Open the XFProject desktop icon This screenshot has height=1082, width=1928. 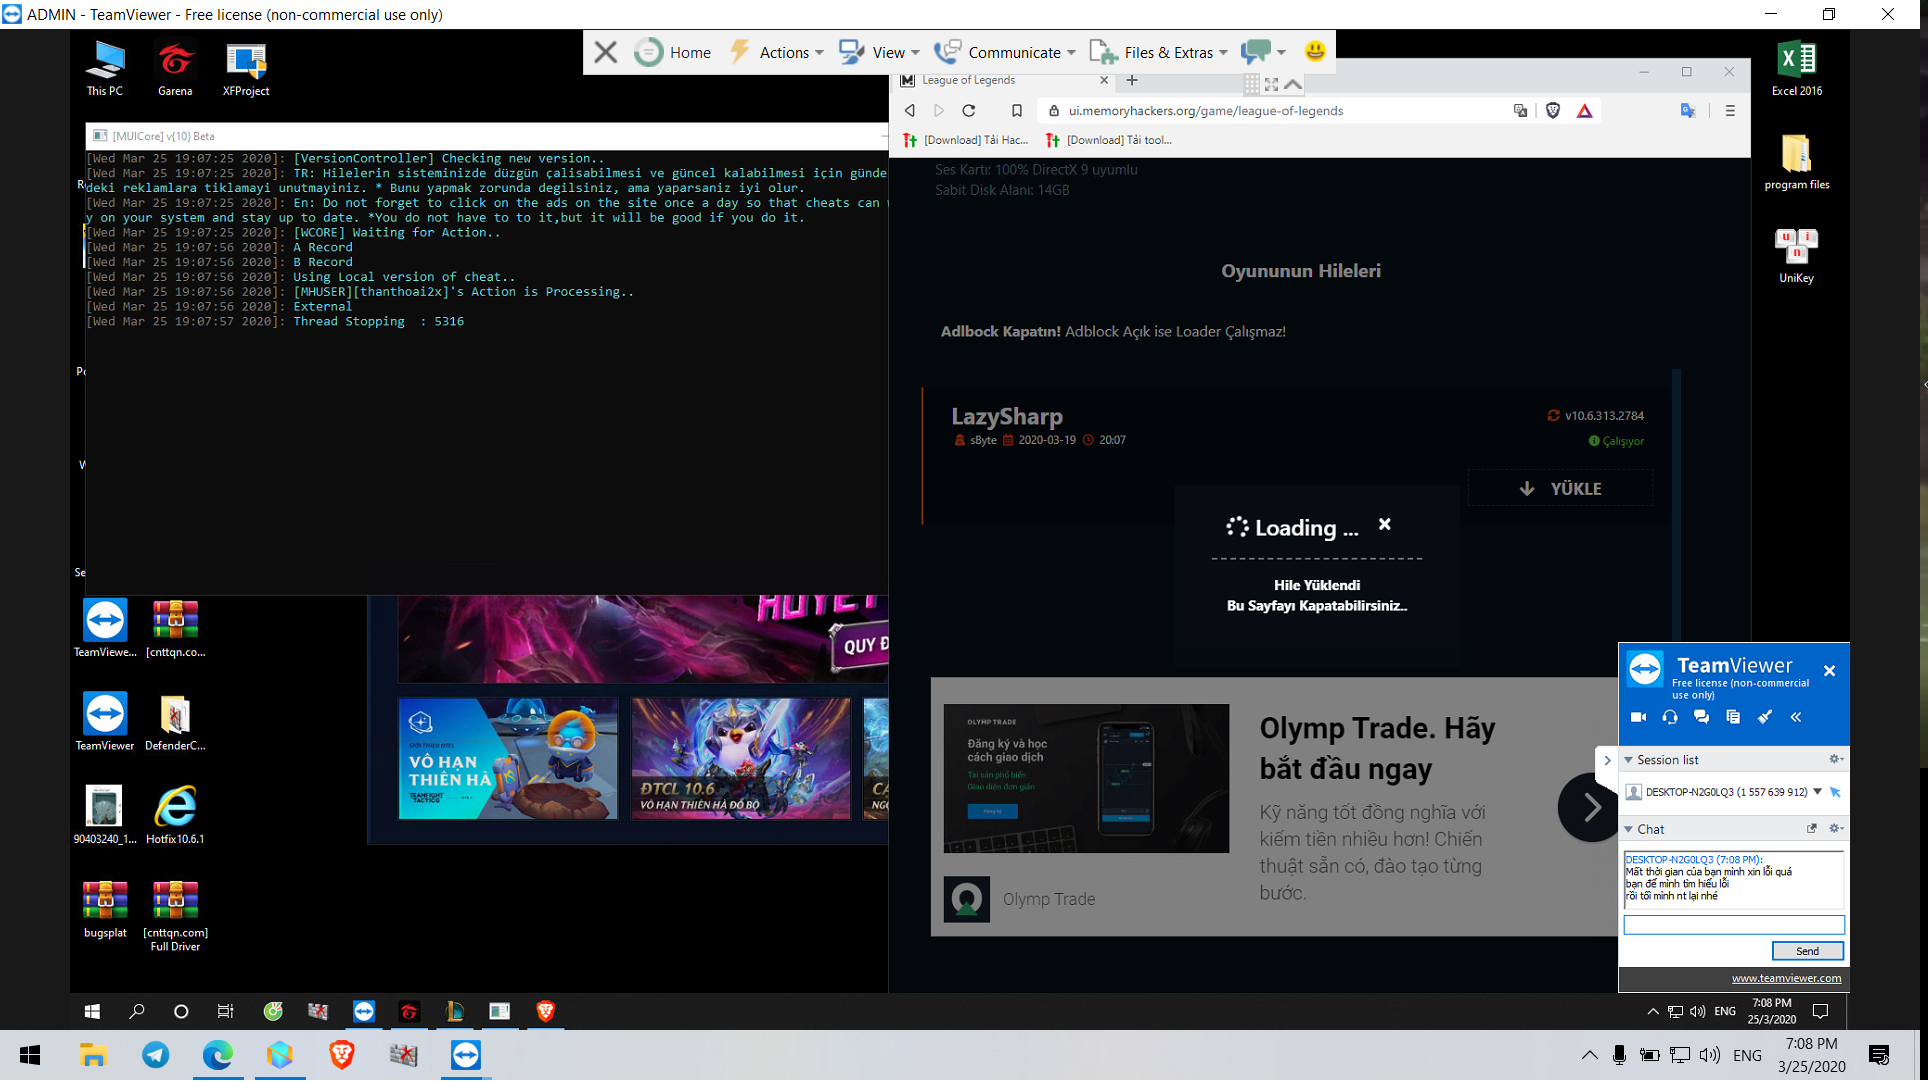coord(246,68)
